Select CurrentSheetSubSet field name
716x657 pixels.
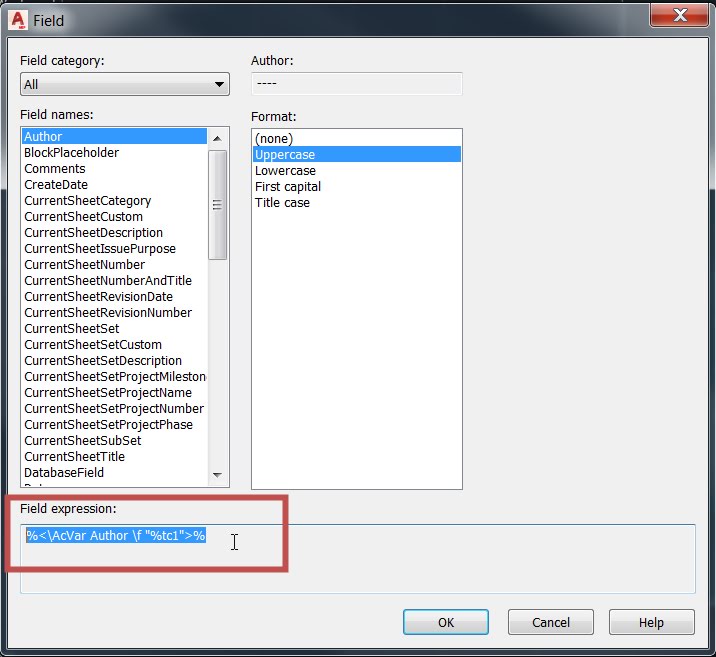tap(114, 440)
